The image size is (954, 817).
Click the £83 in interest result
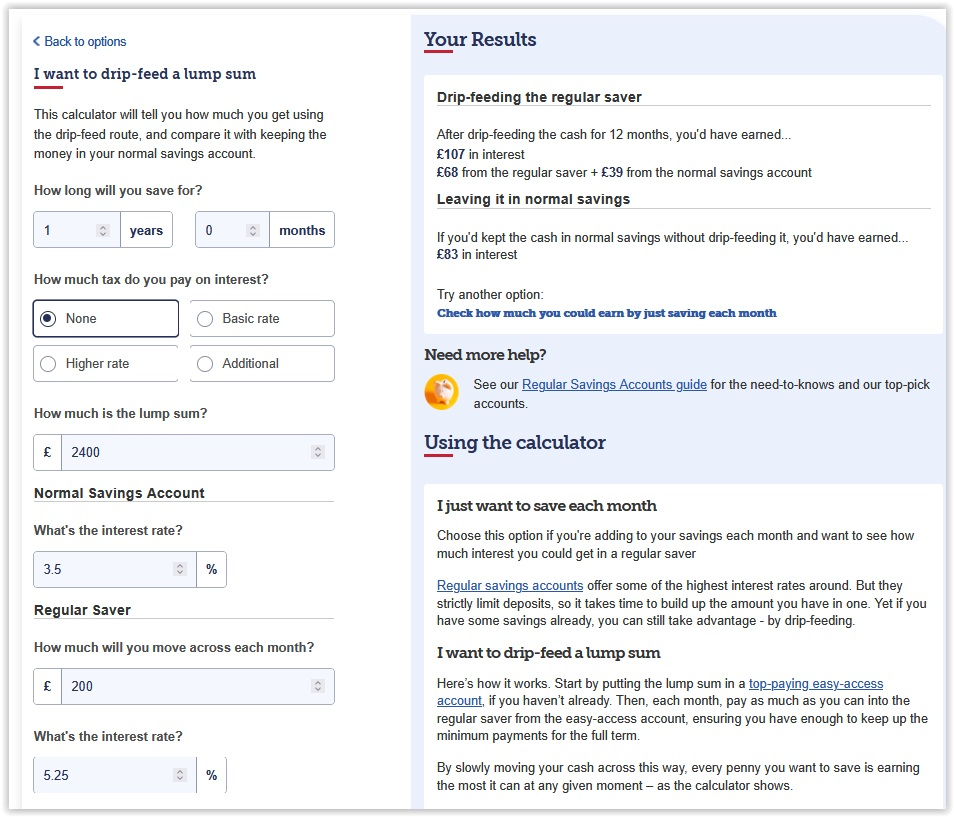click(476, 254)
